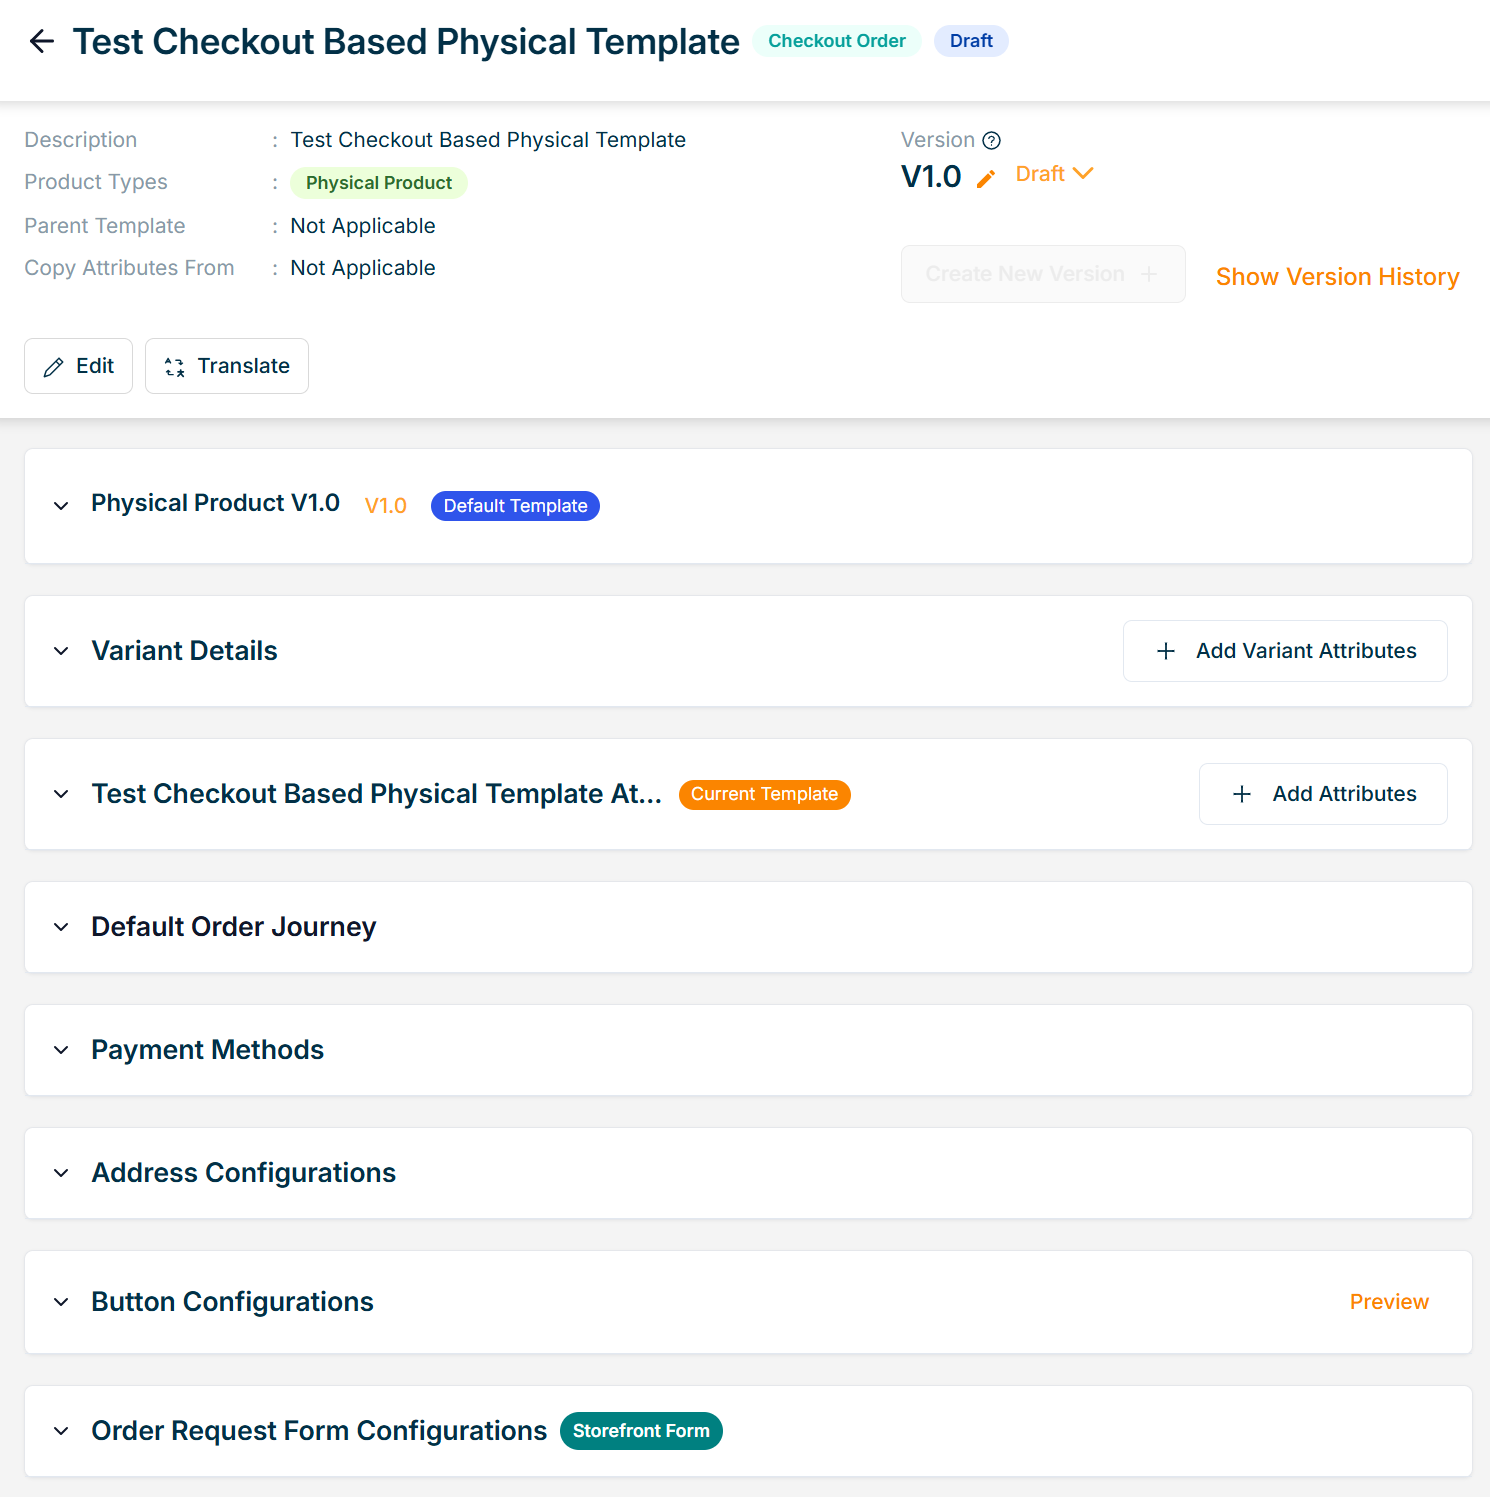Click the Physical Product type tag
Screen dimensions: 1490x1497
(x=378, y=183)
